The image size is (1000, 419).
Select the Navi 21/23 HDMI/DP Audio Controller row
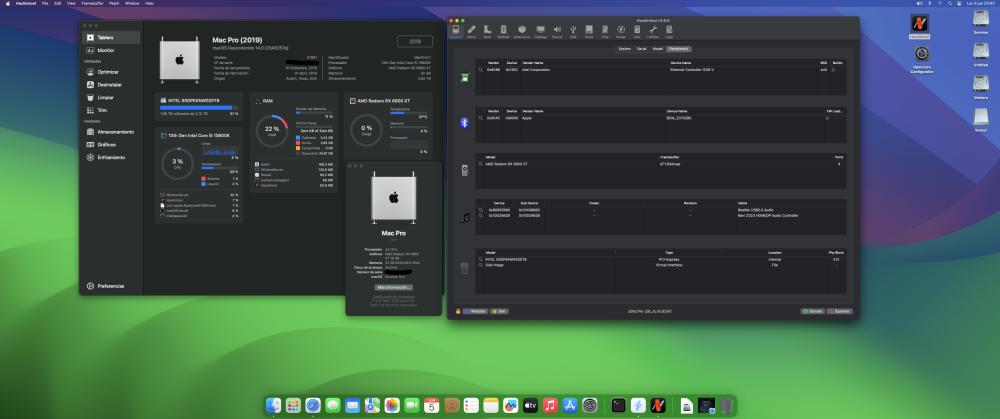pyautogui.click(x=662, y=216)
